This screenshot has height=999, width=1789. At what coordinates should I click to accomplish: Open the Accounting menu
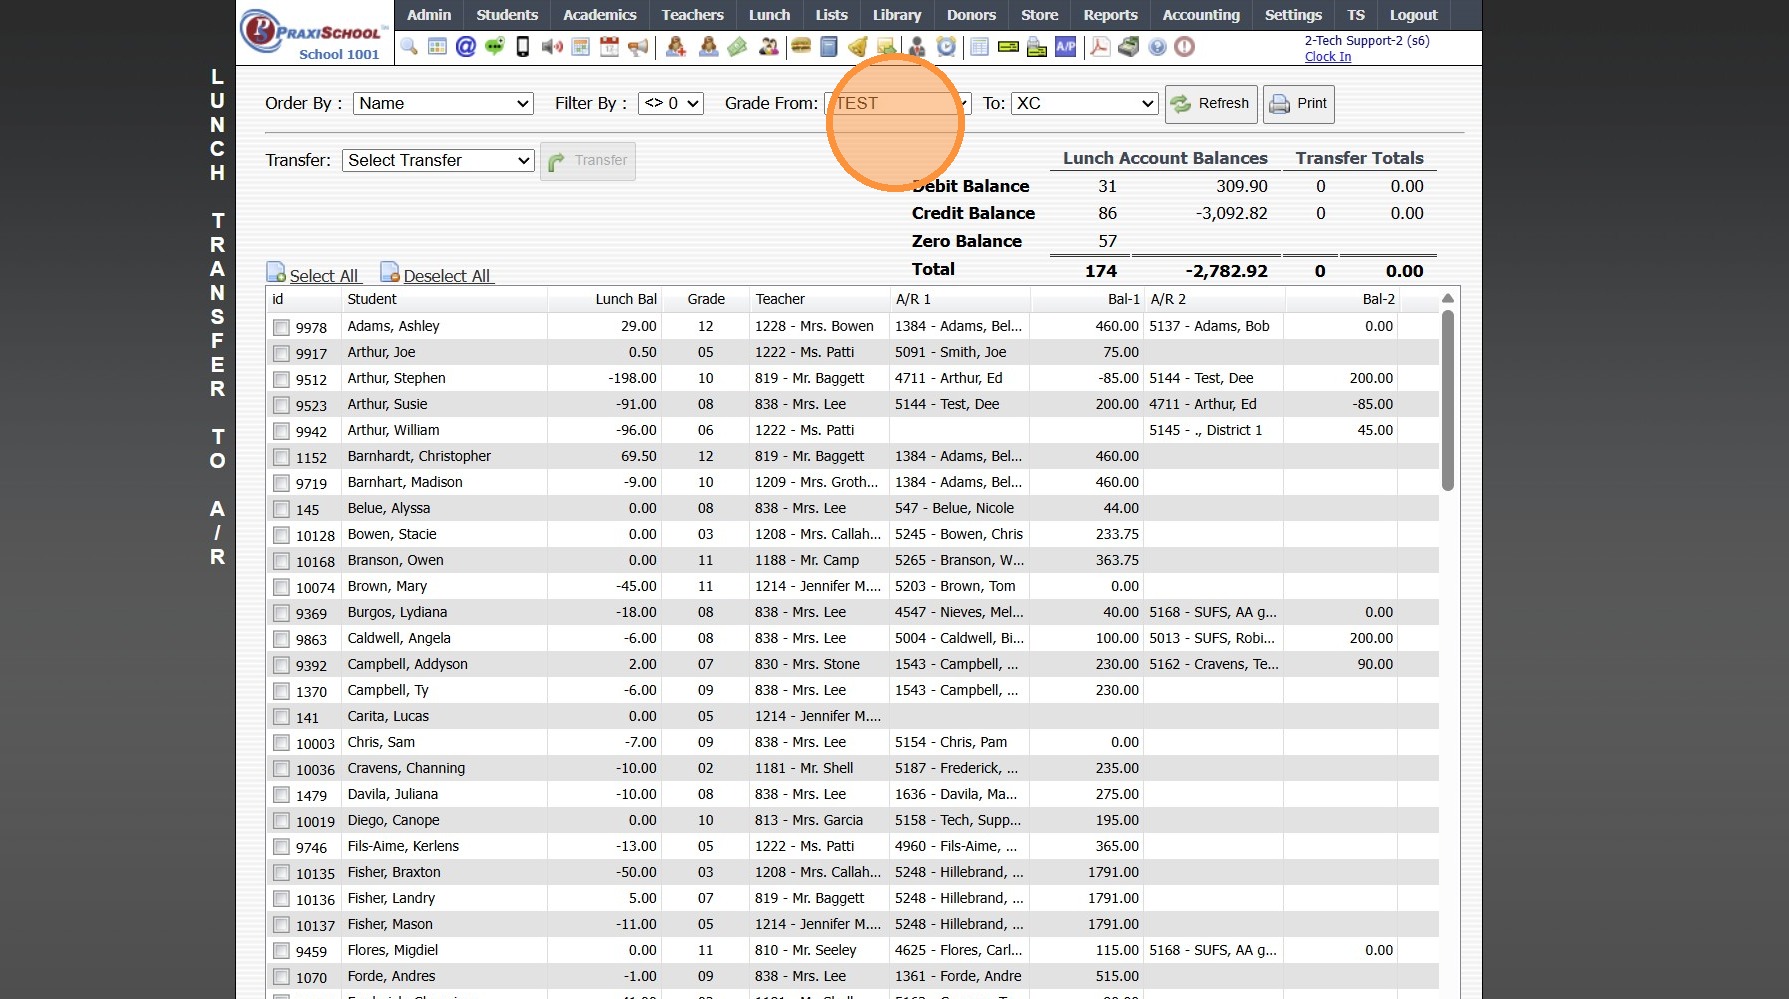pos(1200,15)
